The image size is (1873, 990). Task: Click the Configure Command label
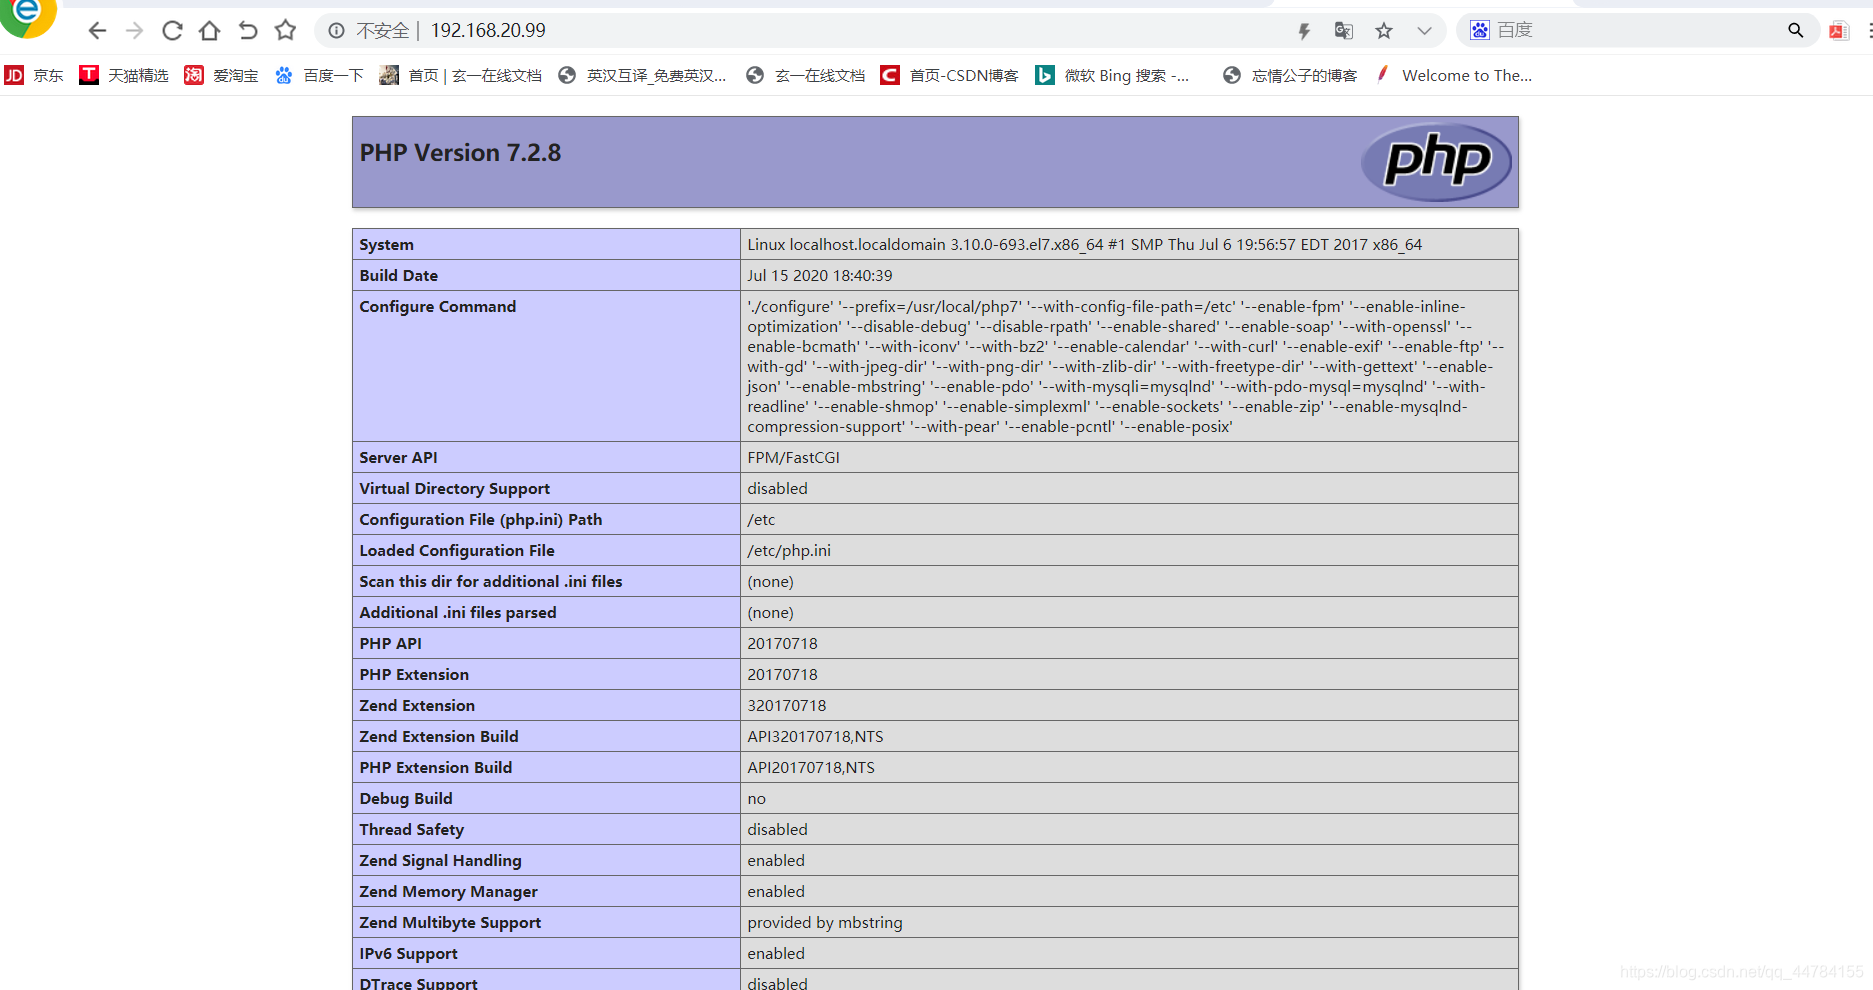point(438,307)
